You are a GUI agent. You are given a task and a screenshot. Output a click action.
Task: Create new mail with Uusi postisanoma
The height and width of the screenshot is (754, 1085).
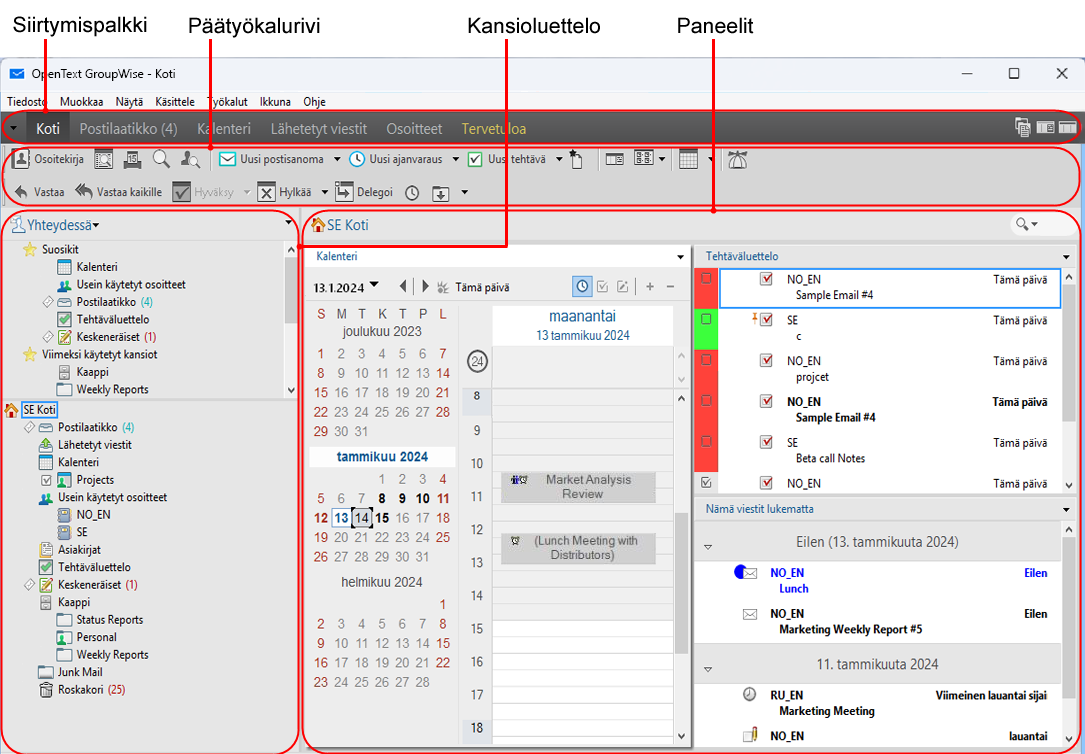[272, 159]
